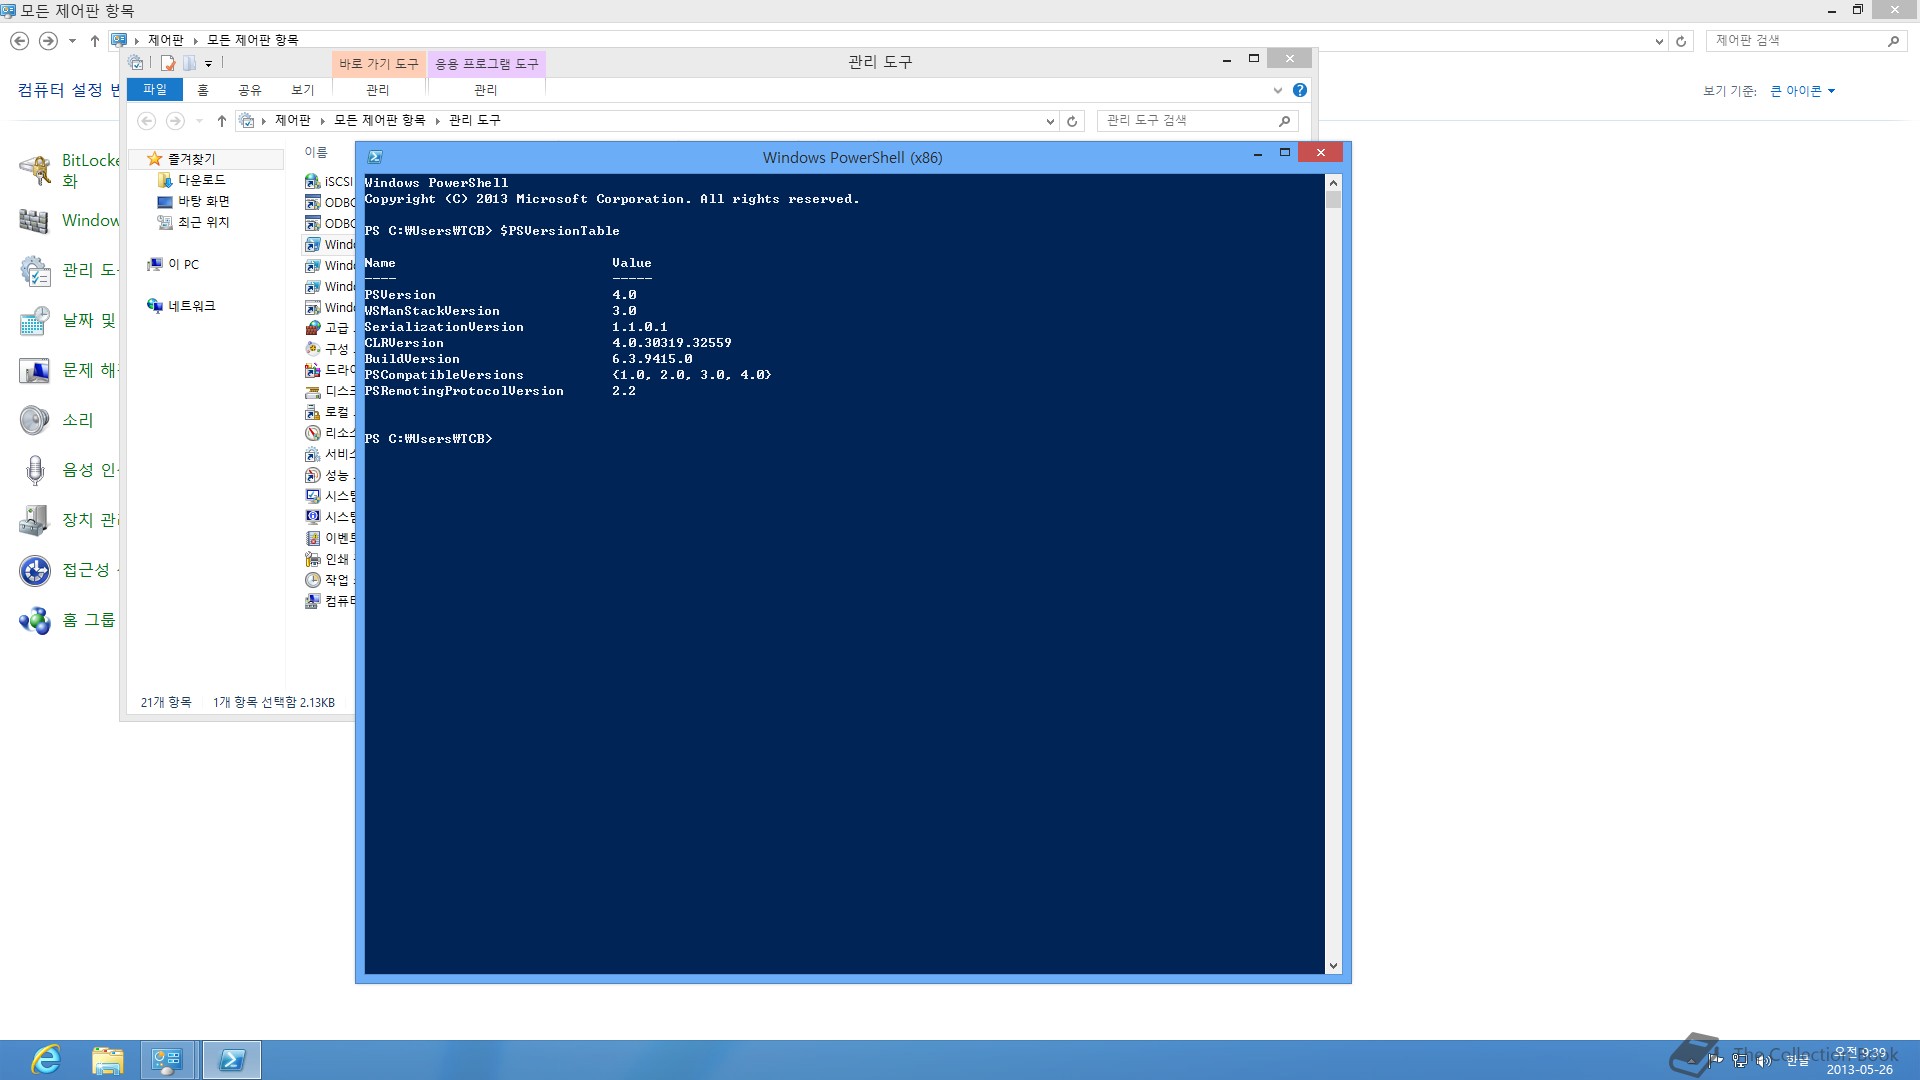Open 보기 기준 큰 아이콘 dropdown

click(x=1802, y=91)
